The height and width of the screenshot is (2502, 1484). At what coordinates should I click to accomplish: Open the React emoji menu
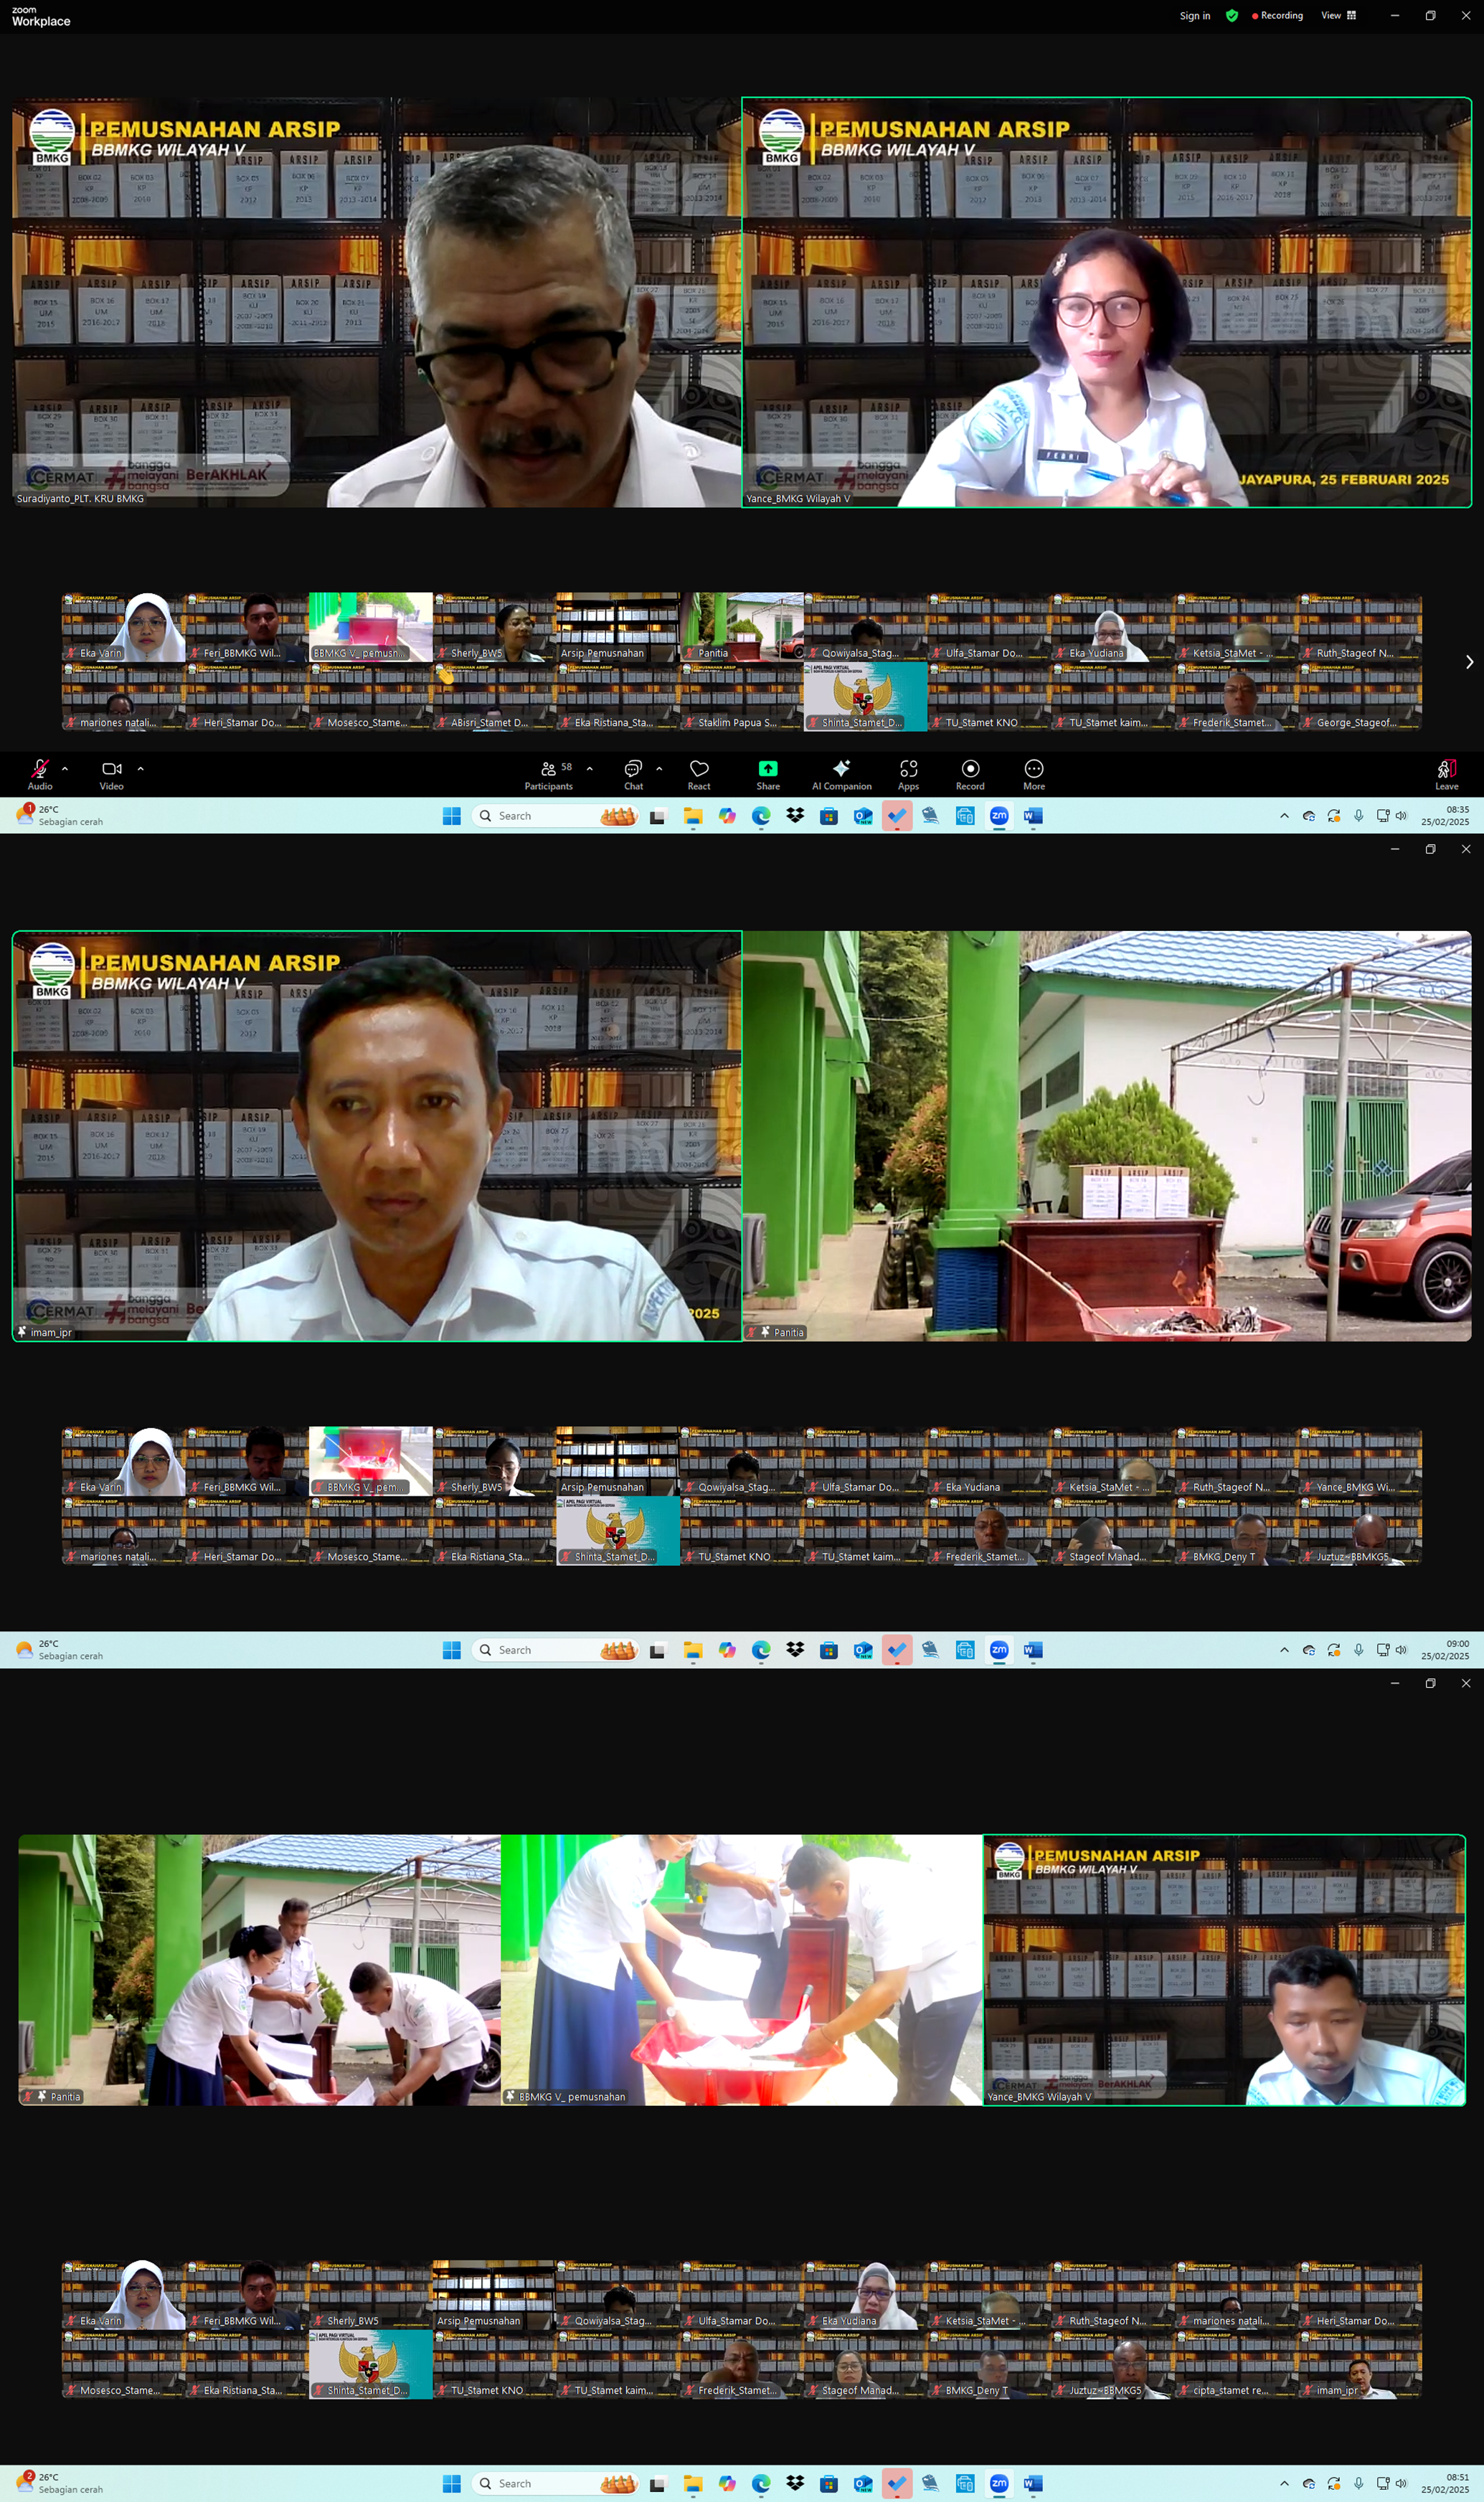coord(699,770)
